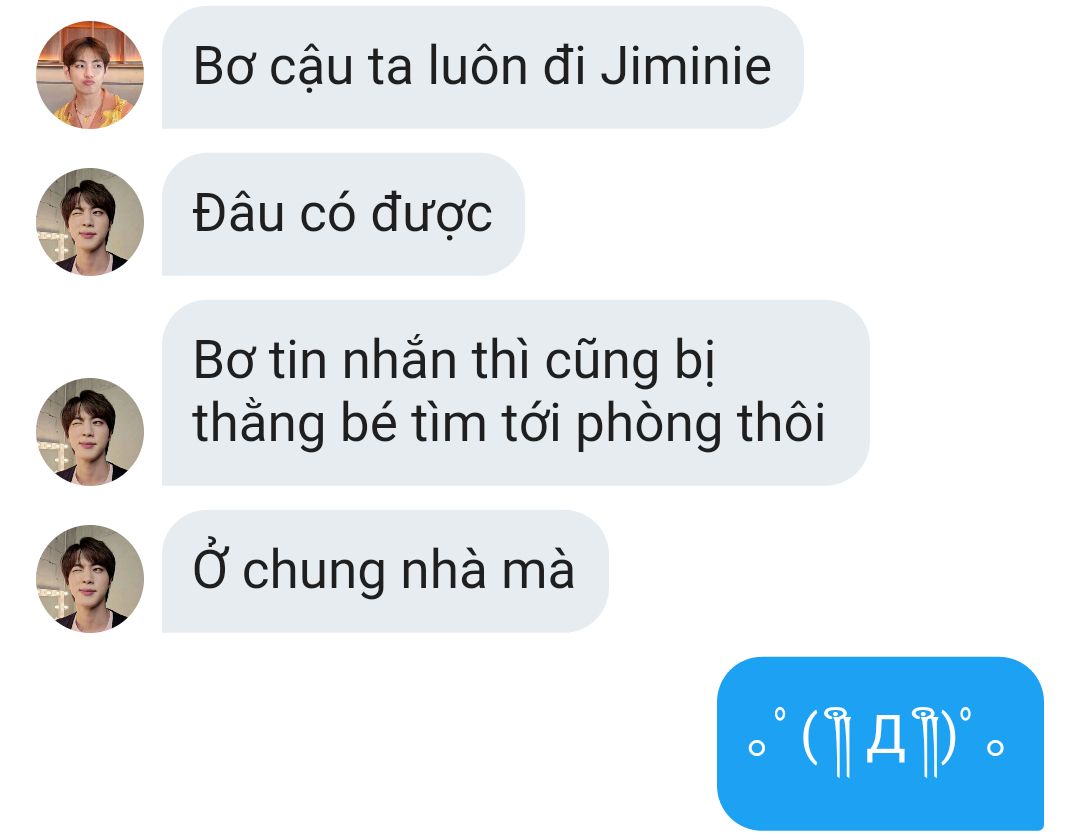Click the word "chung" in the fourth message
Screen dimensions: 1080x837
click(x=313, y=572)
